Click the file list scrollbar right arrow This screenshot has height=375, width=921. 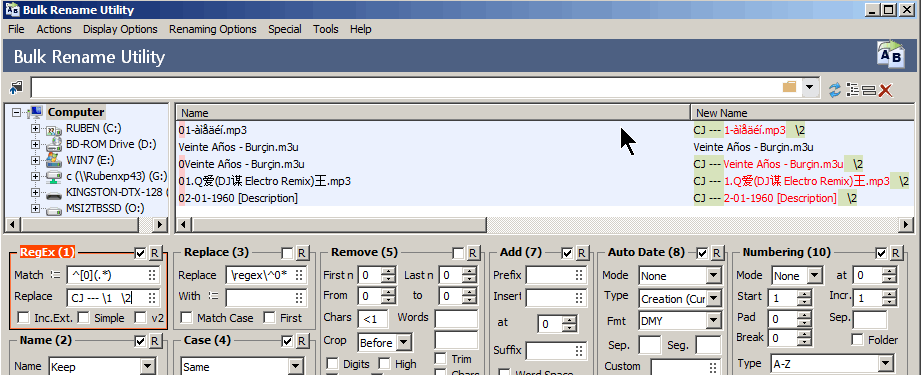click(907, 225)
